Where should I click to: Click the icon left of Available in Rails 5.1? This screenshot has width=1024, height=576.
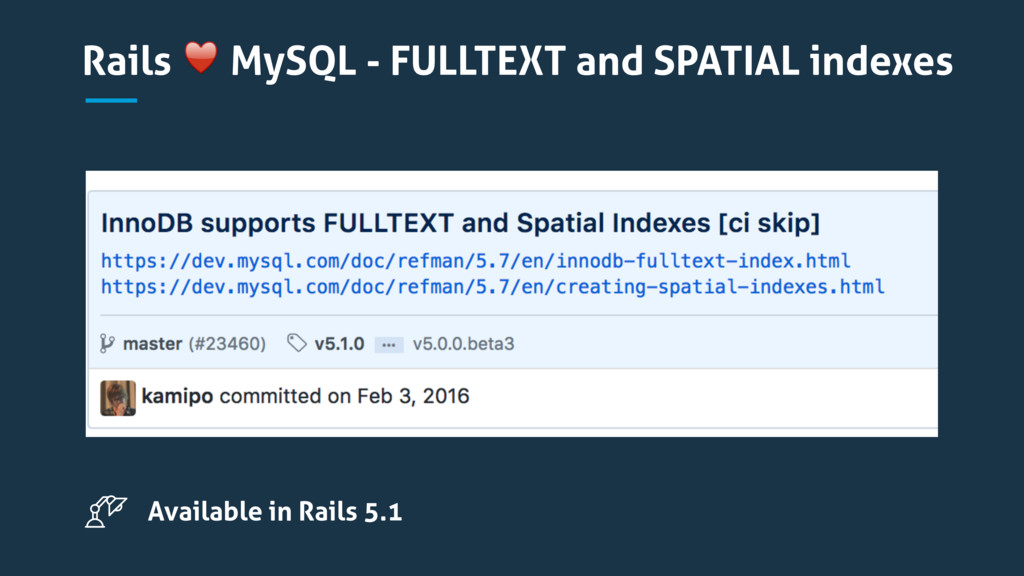coord(106,511)
